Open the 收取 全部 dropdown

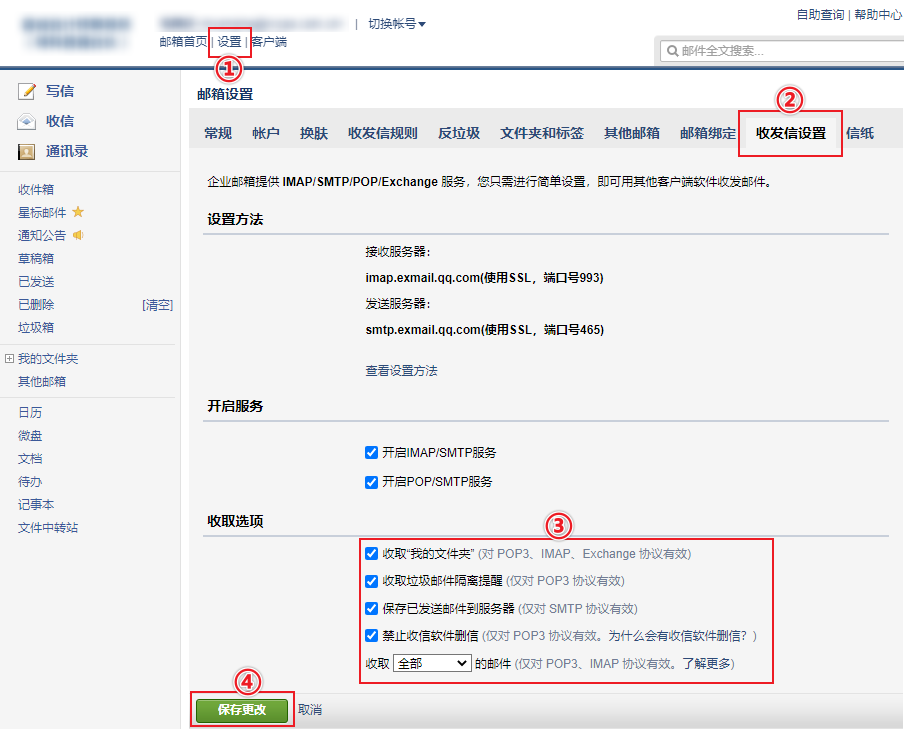[x=432, y=663]
